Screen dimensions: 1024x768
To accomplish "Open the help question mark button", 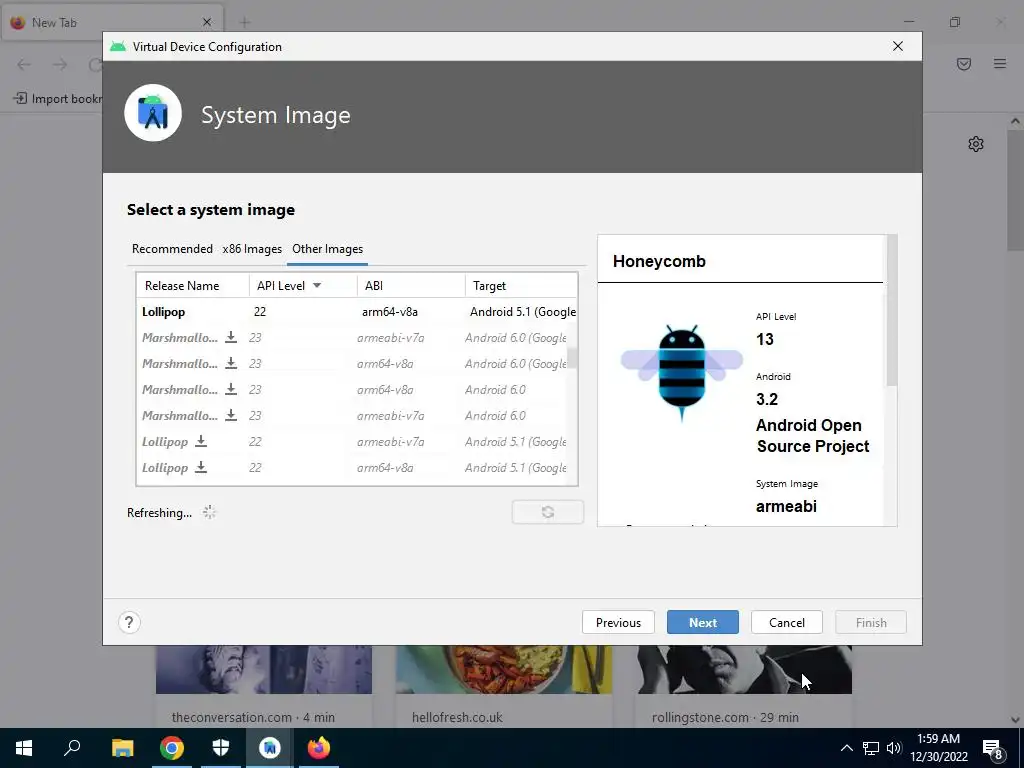I will pyautogui.click(x=129, y=622).
